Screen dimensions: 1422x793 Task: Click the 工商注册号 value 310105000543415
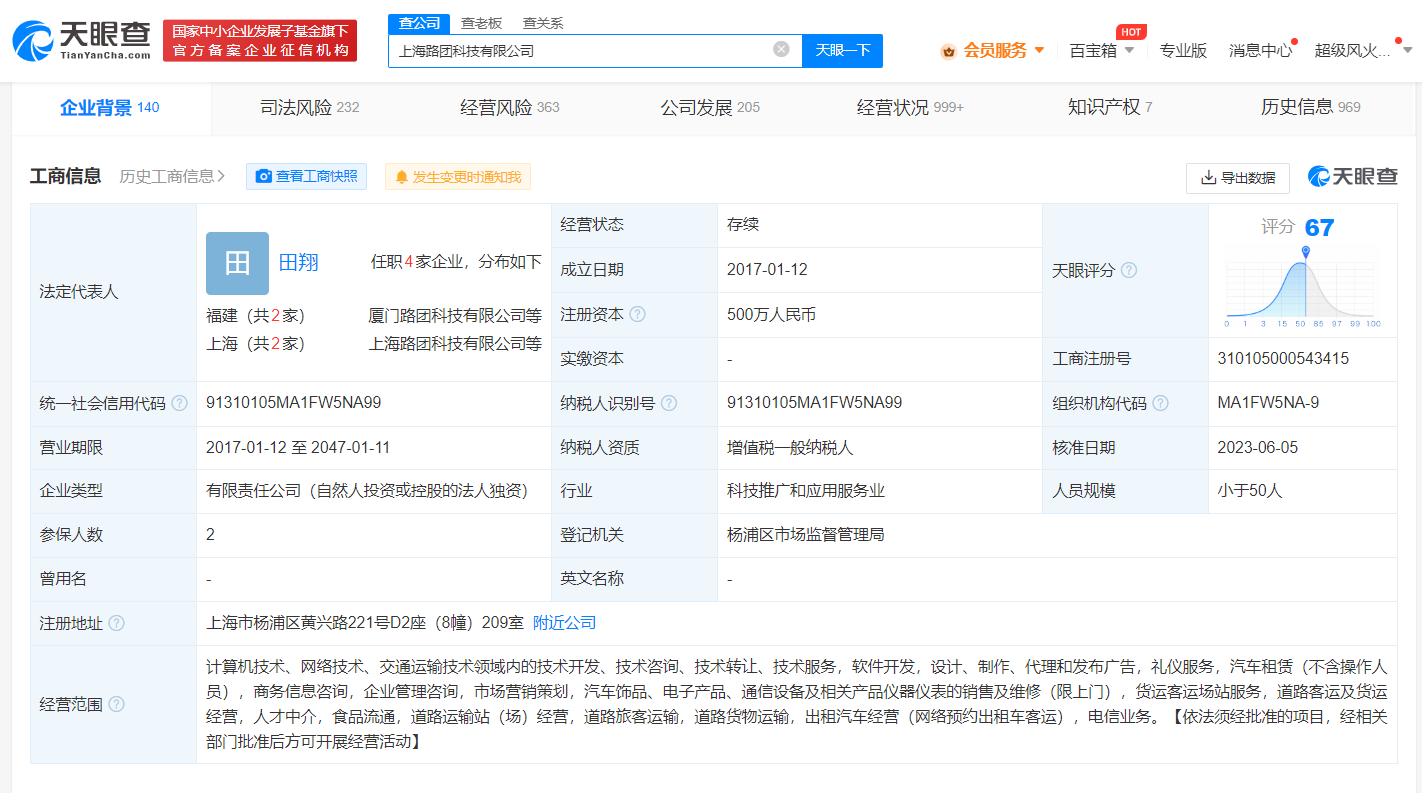[1283, 358]
